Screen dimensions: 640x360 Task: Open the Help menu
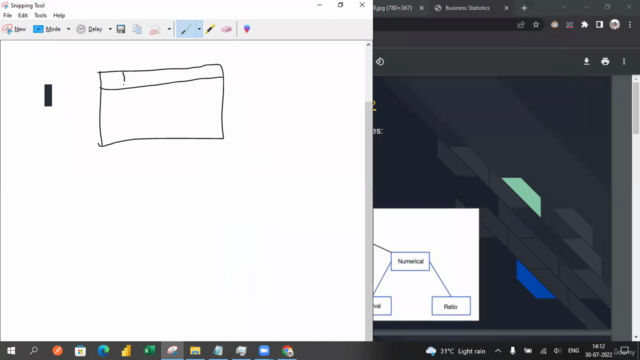coord(59,16)
